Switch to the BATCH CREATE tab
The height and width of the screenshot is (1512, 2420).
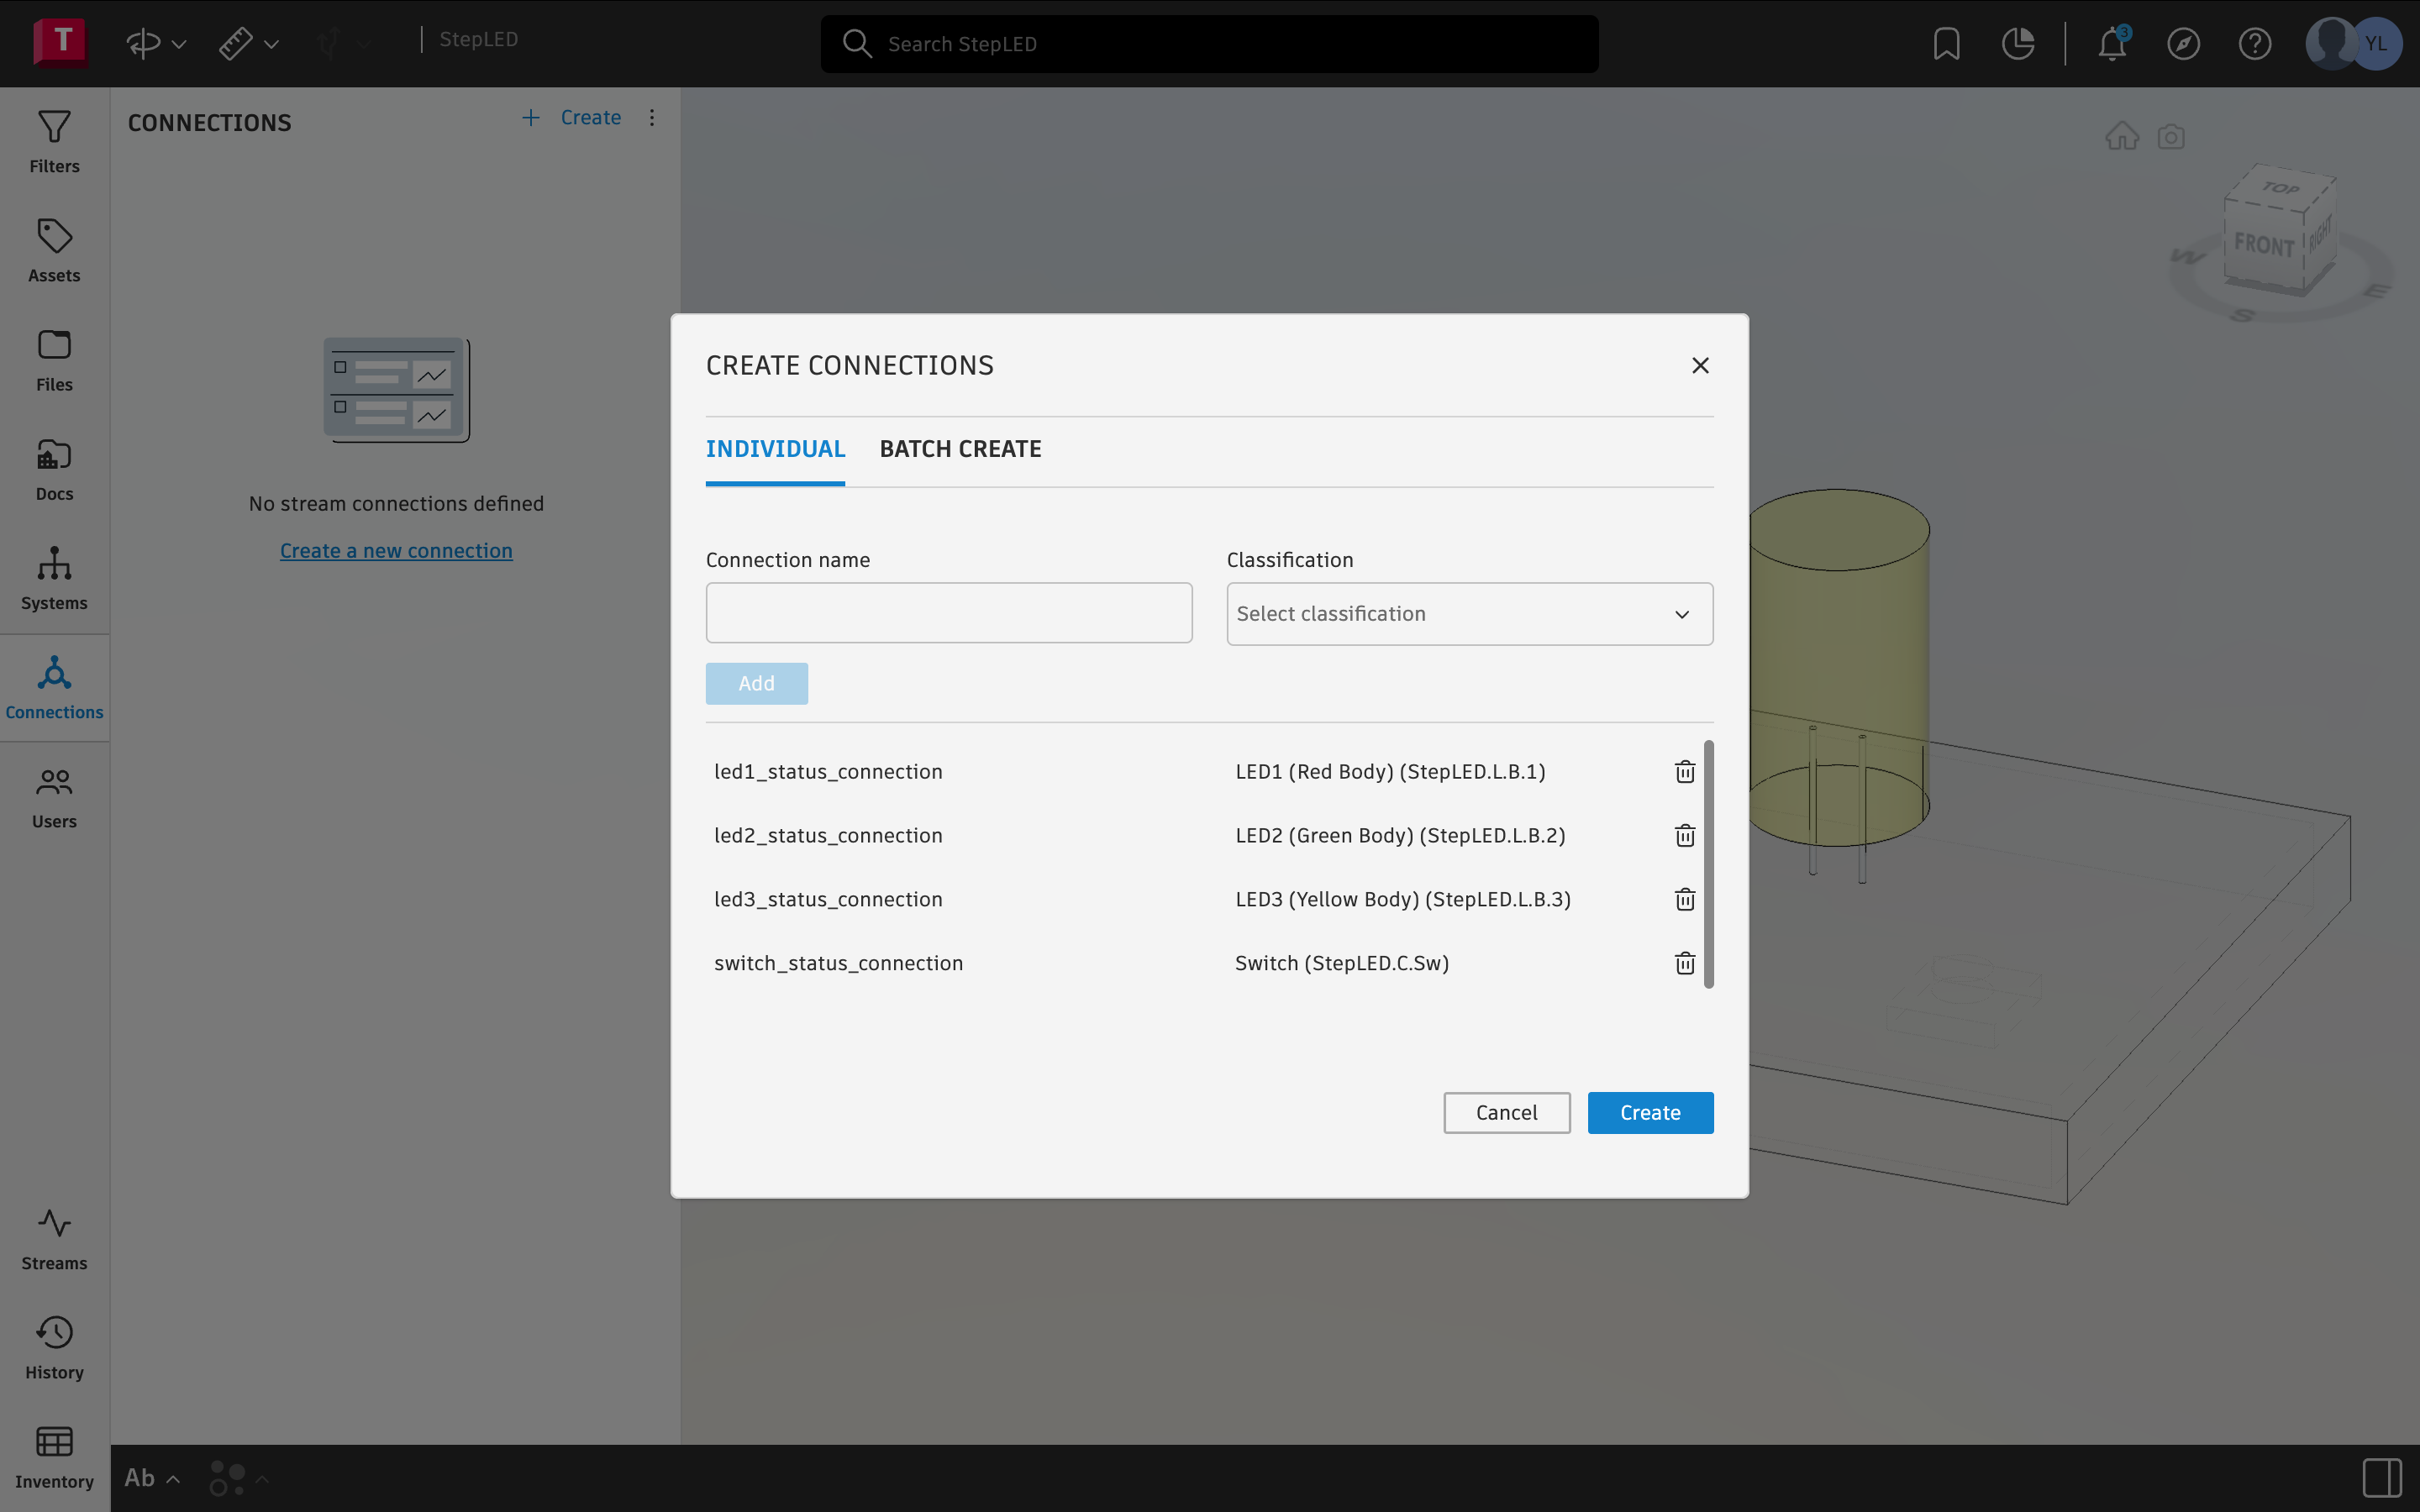click(x=960, y=449)
